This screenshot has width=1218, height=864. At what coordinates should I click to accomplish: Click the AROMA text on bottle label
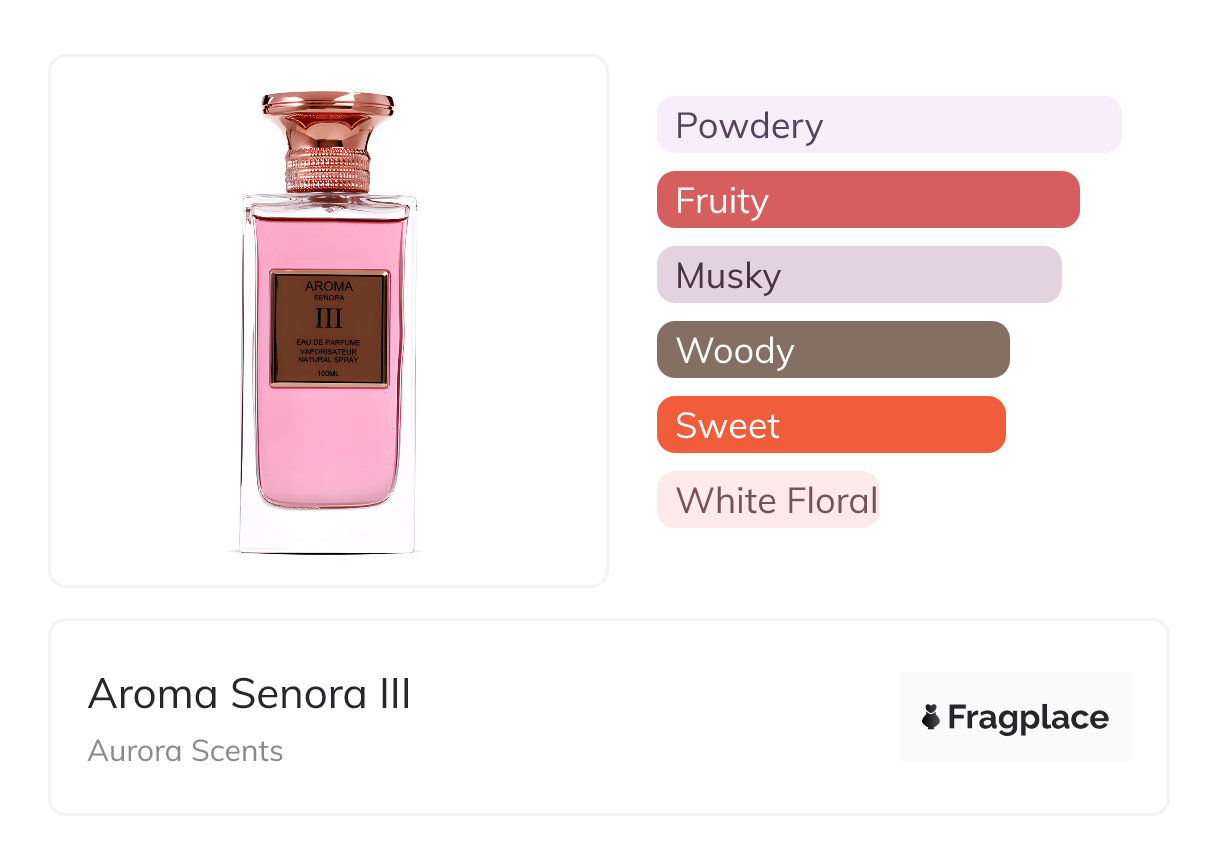click(328, 286)
